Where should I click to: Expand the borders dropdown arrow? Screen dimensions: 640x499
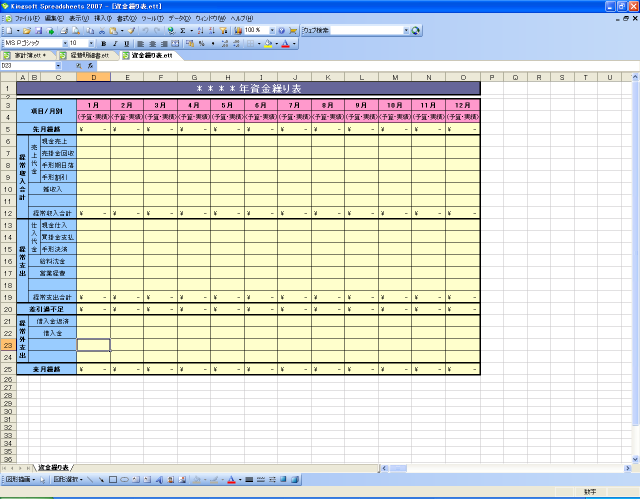tap(259, 44)
